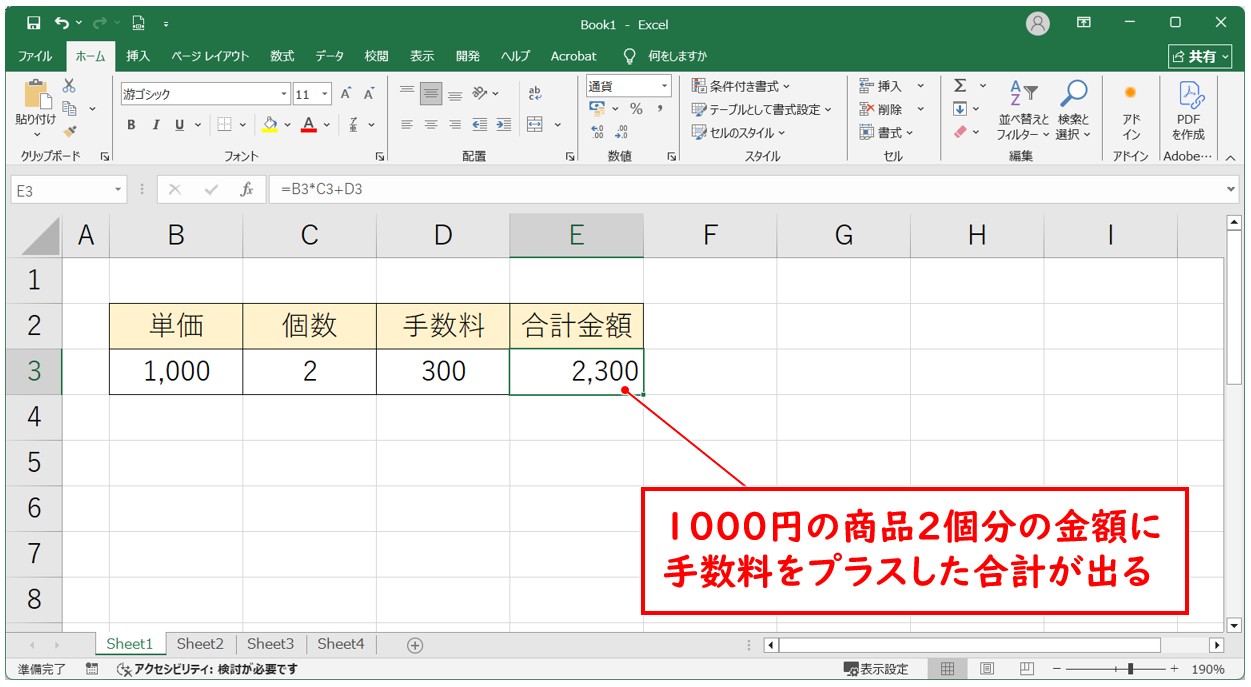
Task: Click the アドイン add-ins icon
Action: (x=1131, y=110)
